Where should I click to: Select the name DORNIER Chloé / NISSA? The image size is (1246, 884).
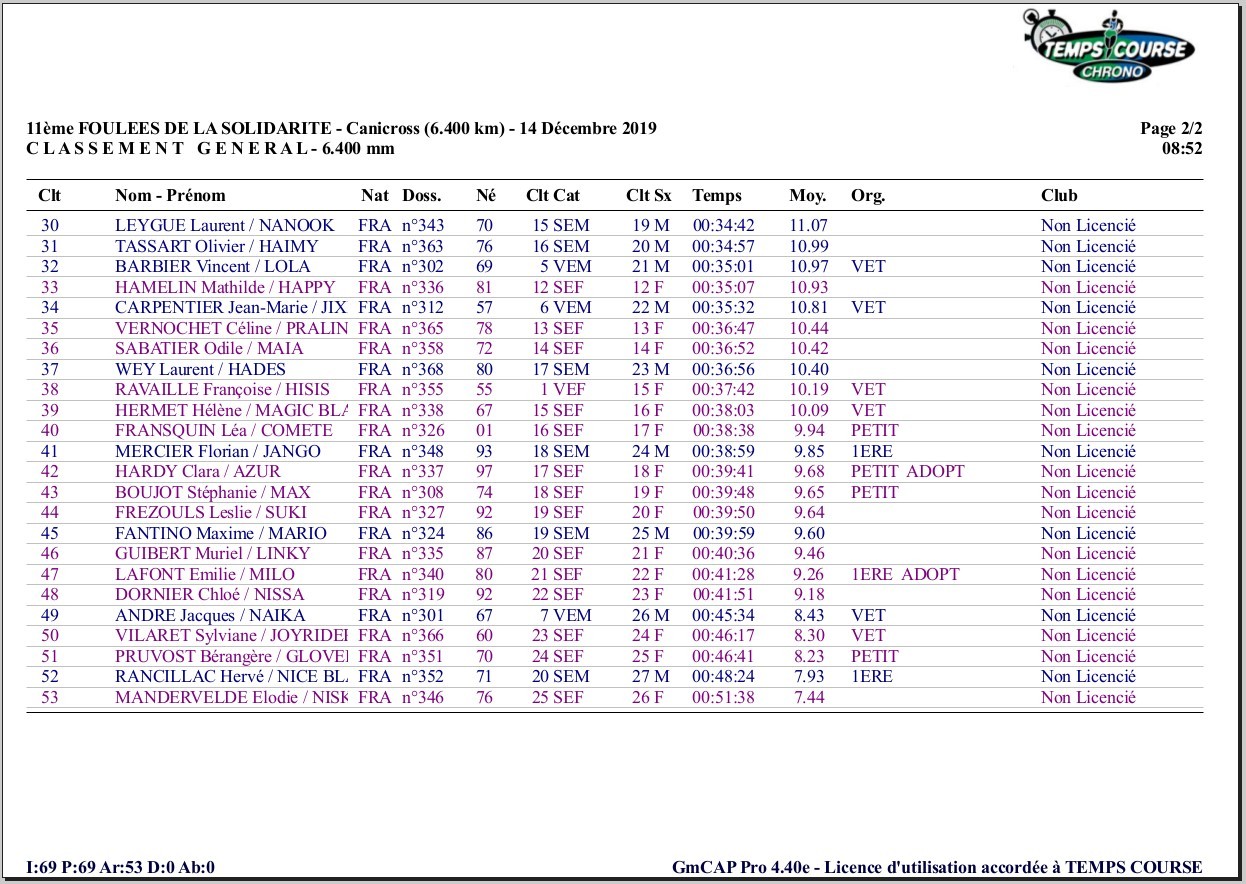pyautogui.click(x=211, y=595)
